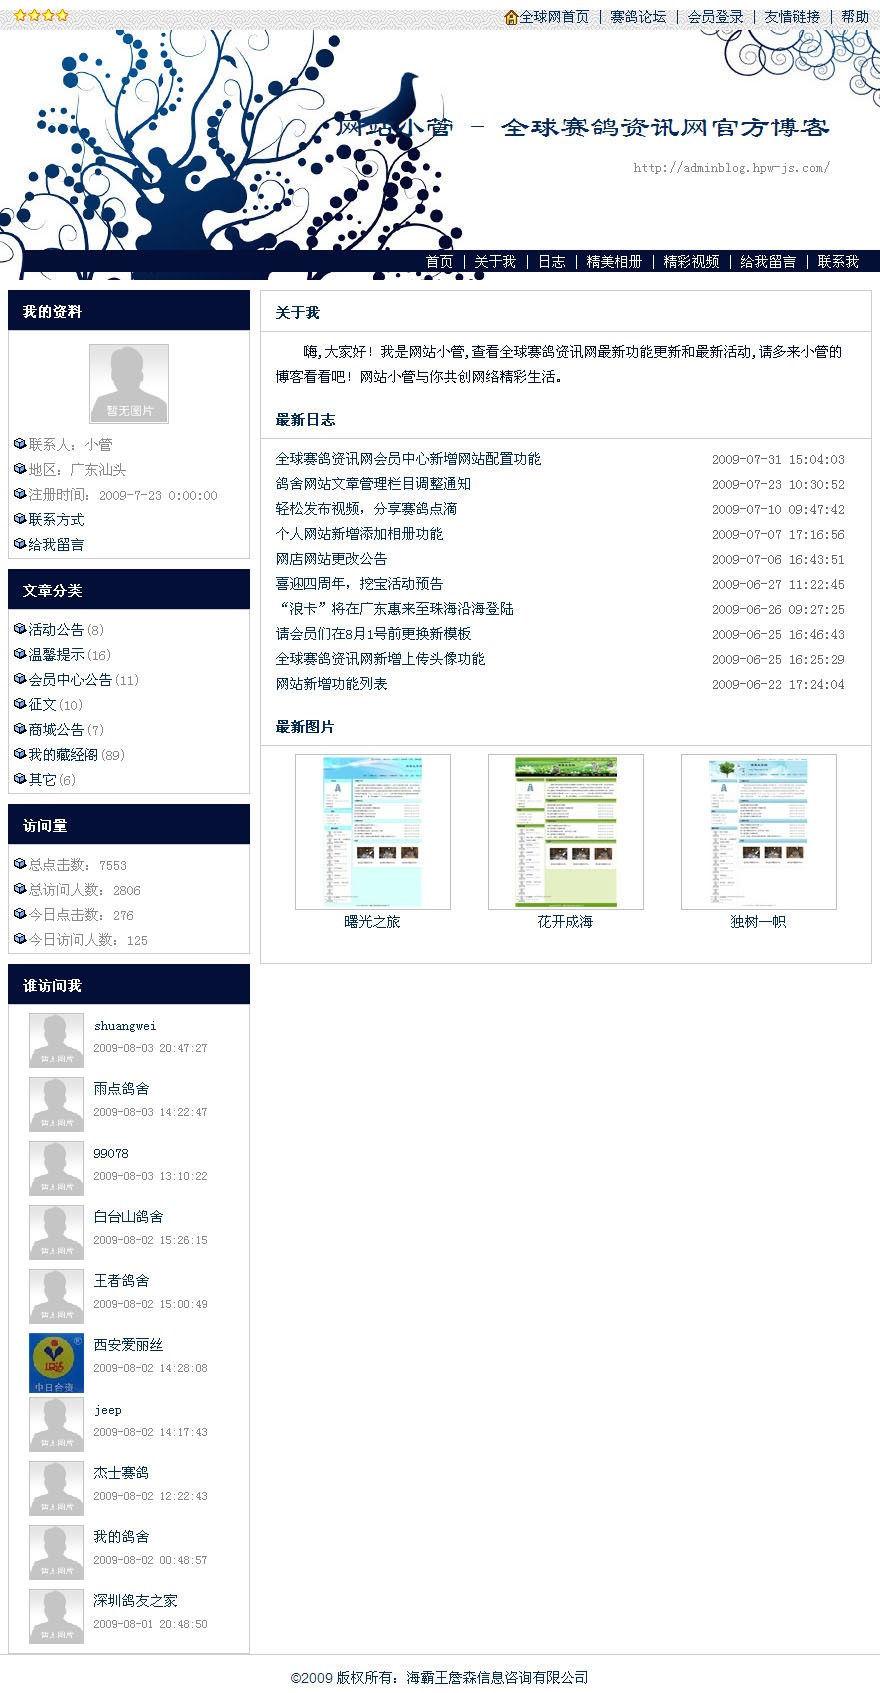The height and width of the screenshot is (1693, 880).
Task: Click the avatar icon of visitor 杰士赛鸽
Action: pos(56,1488)
